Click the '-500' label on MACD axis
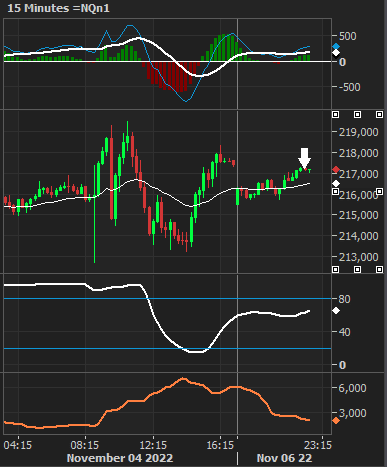The height and width of the screenshot is (467, 387). [350, 87]
